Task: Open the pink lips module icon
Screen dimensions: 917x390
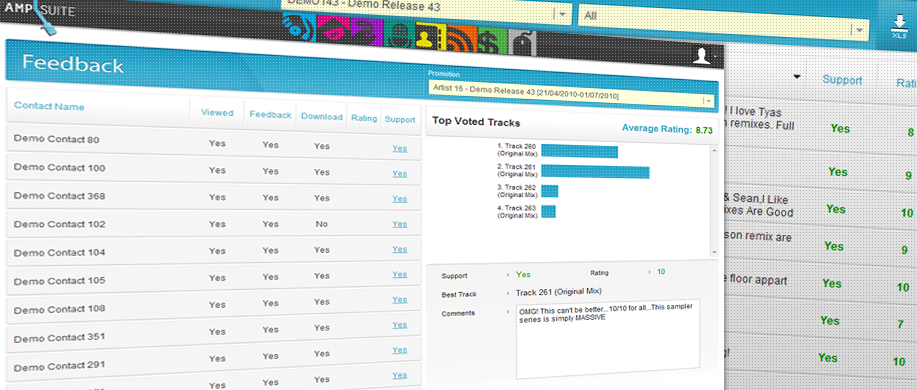Action: coord(333,30)
